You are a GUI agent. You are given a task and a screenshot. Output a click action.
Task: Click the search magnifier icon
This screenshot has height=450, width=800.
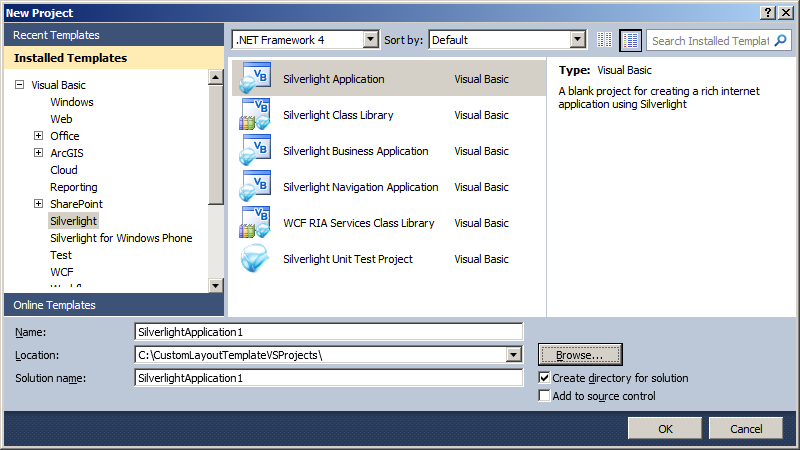pyautogui.click(x=781, y=40)
